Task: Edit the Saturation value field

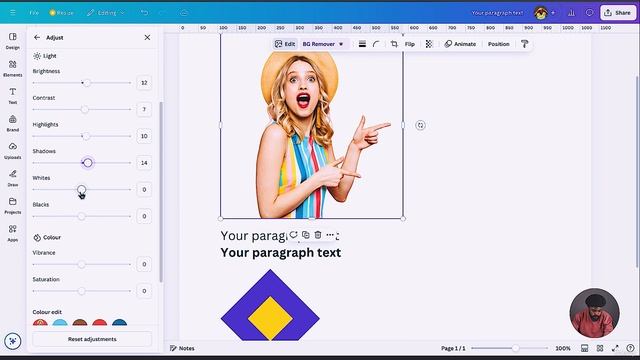Action: [144, 291]
